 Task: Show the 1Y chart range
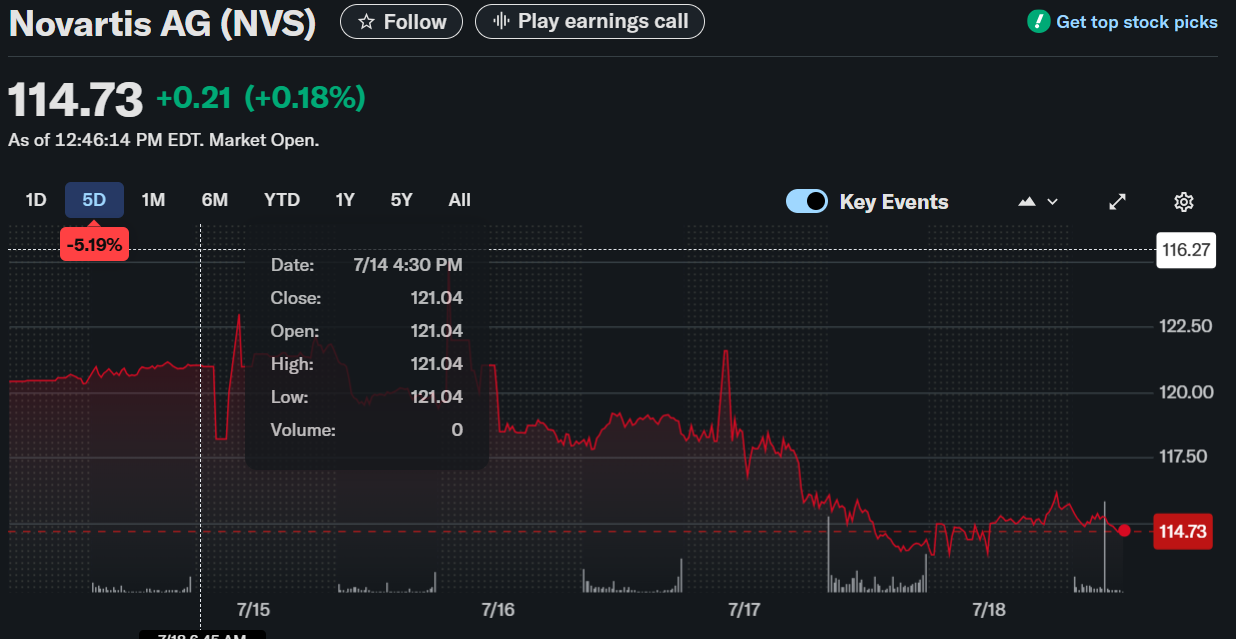tap(345, 200)
